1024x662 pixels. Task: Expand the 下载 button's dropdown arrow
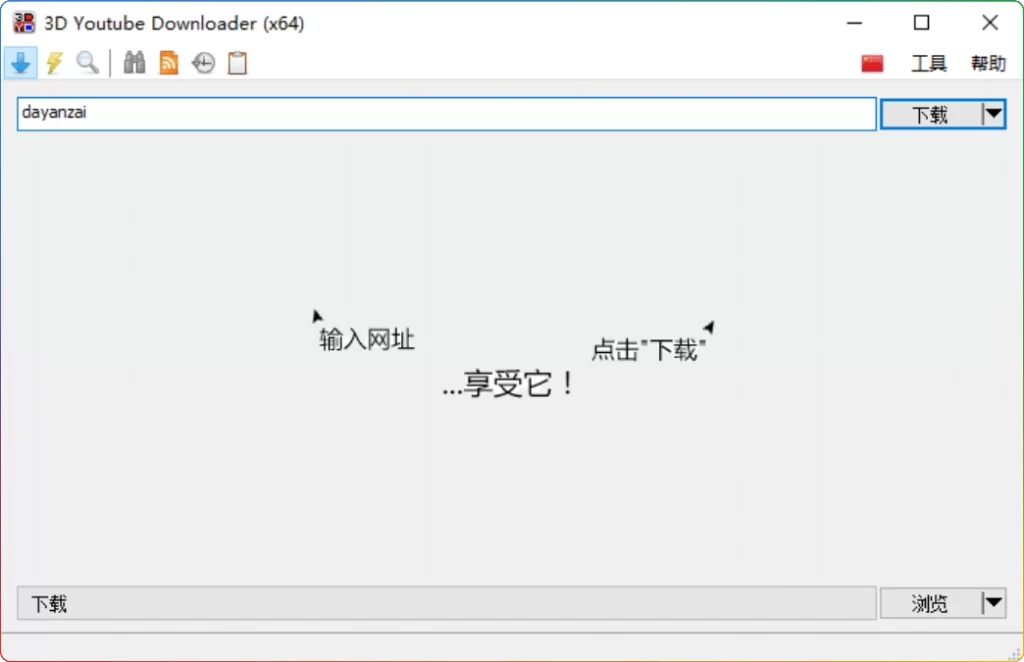click(993, 113)
